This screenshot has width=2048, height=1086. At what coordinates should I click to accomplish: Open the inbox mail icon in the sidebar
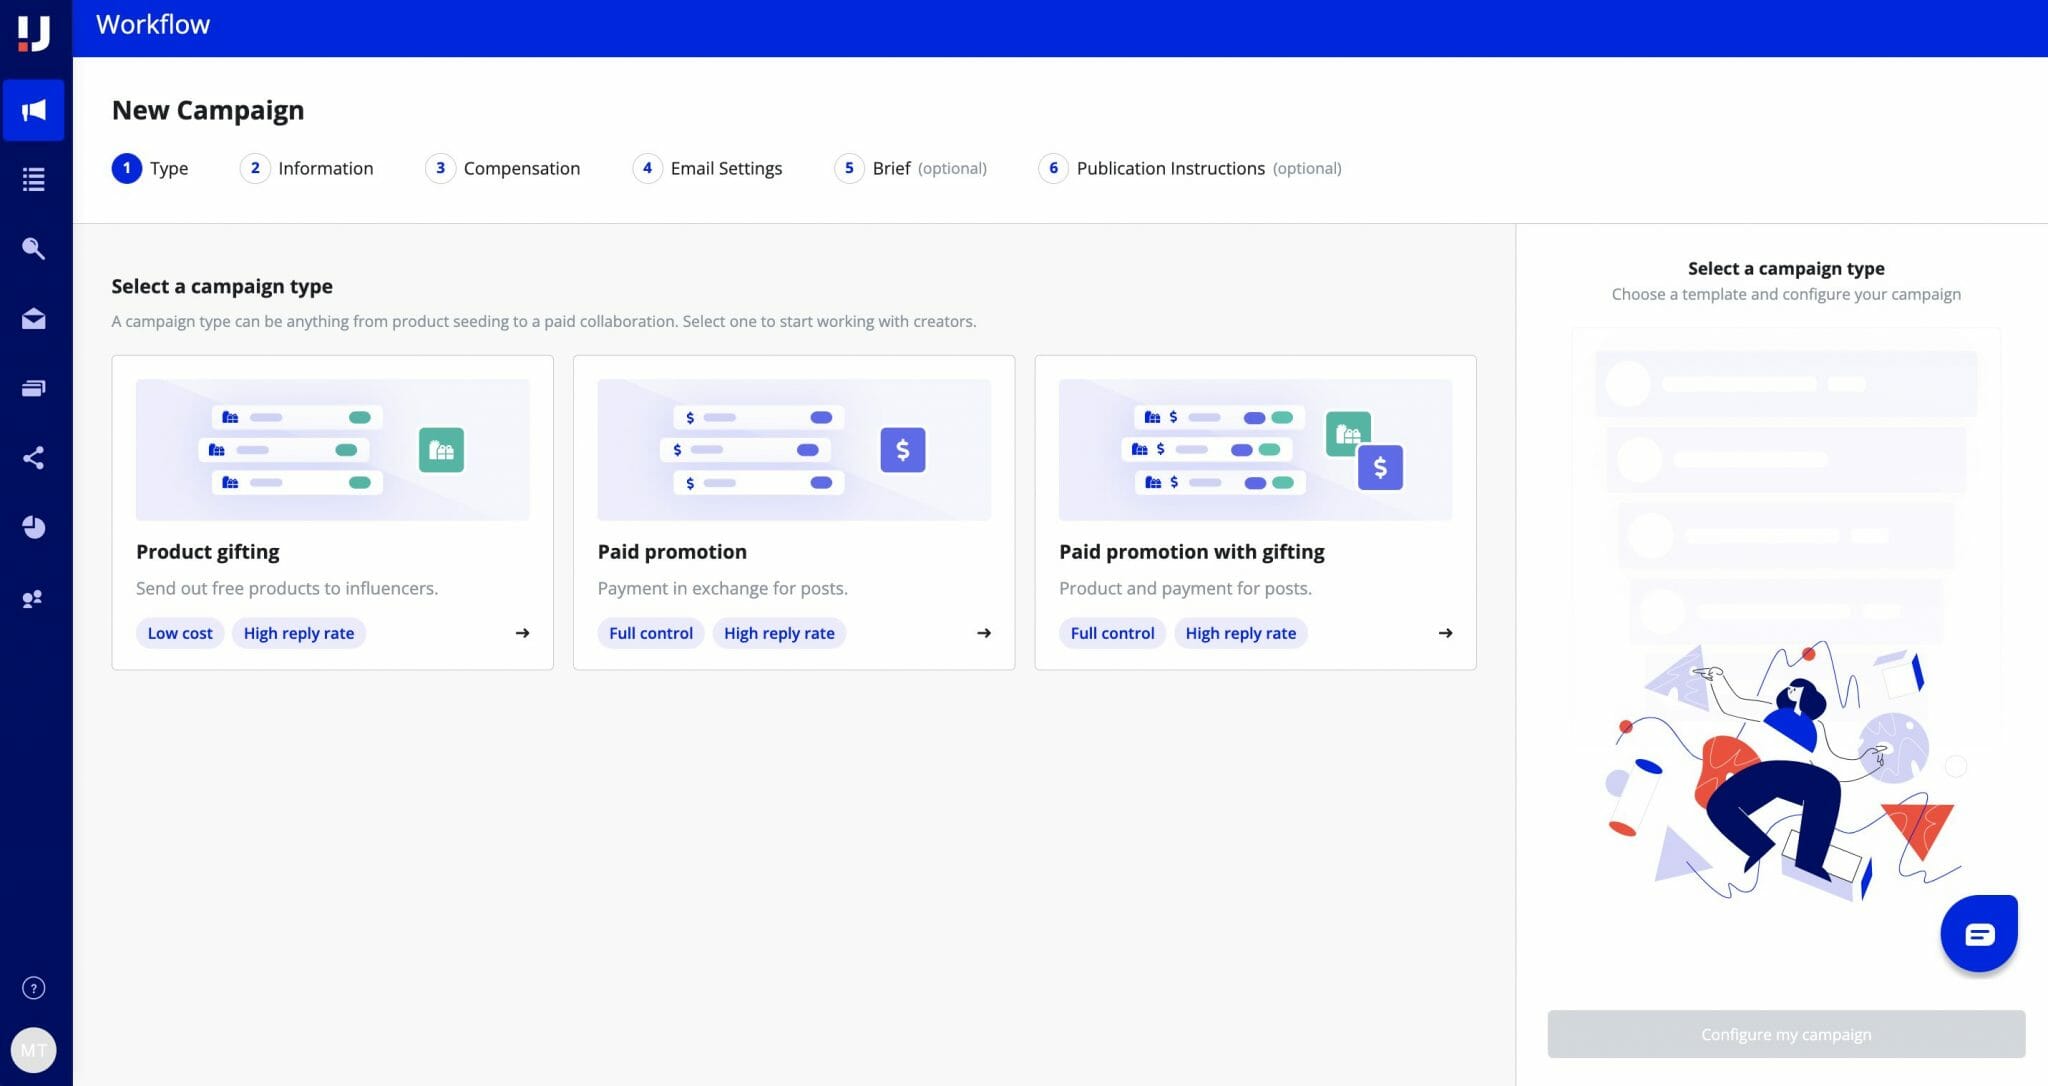click(33, 318)
